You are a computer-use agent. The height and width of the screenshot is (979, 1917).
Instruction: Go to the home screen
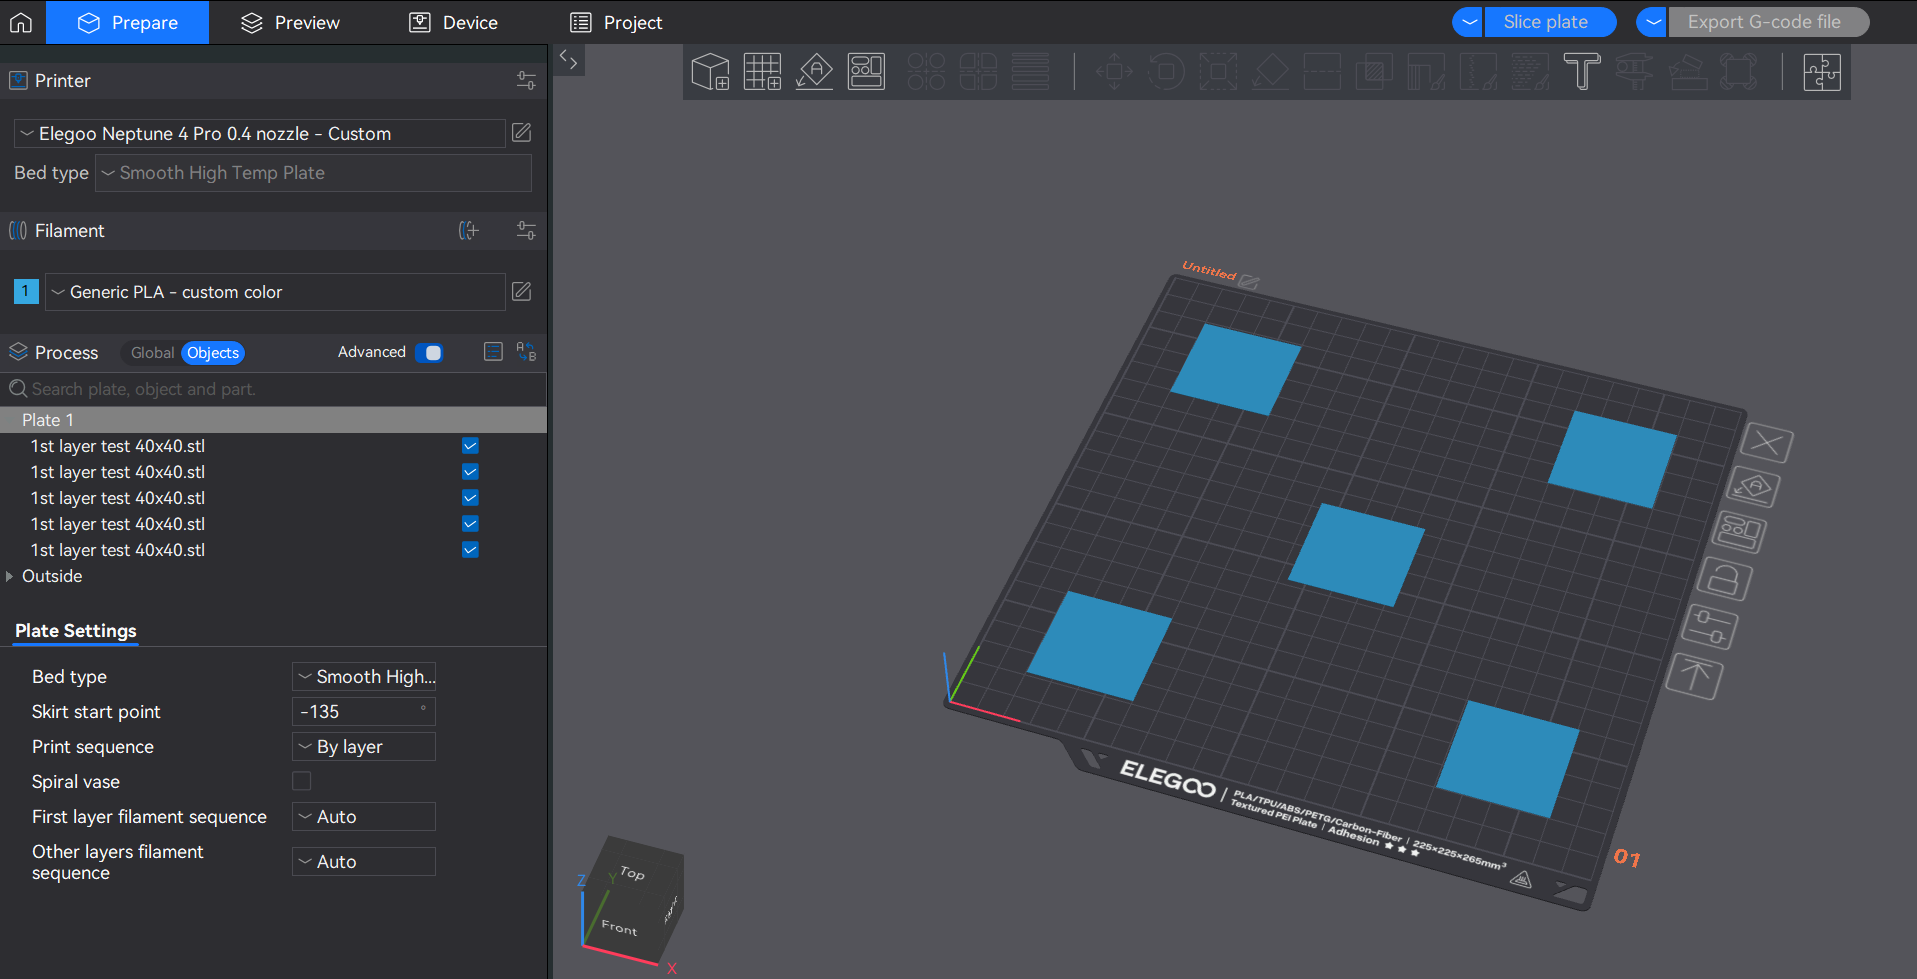21,22
